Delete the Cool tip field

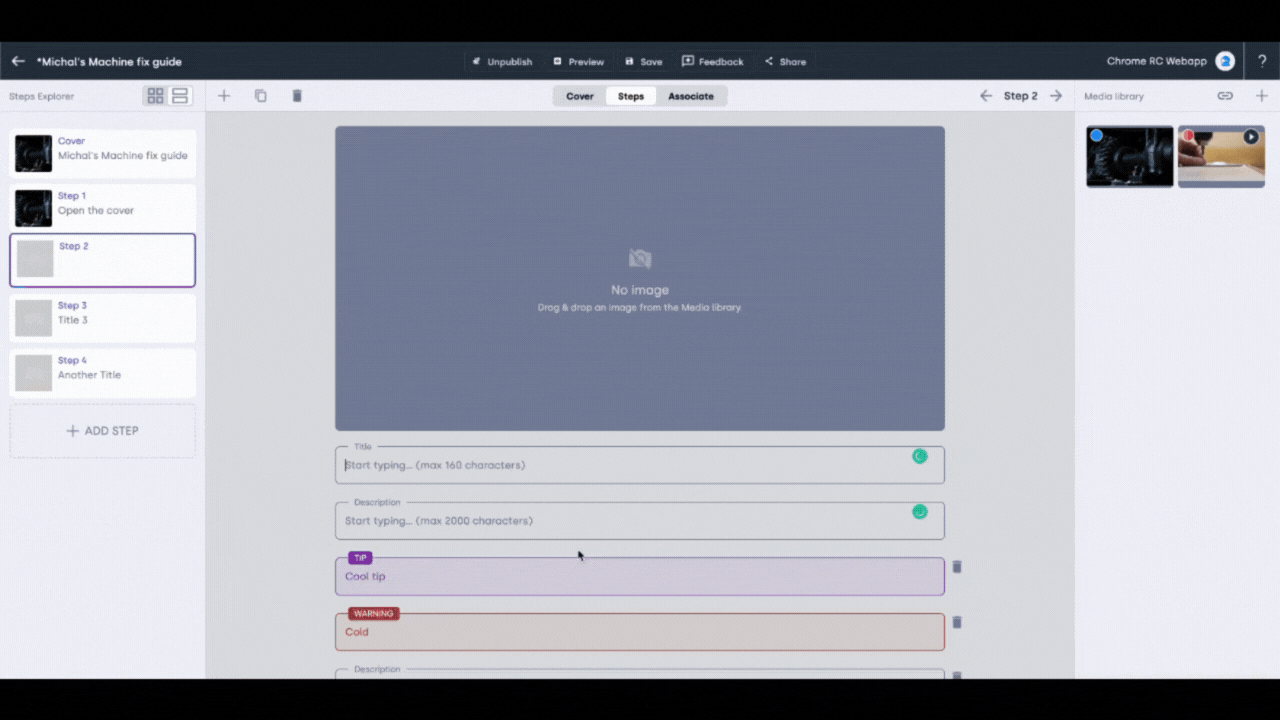pos(956,567)
